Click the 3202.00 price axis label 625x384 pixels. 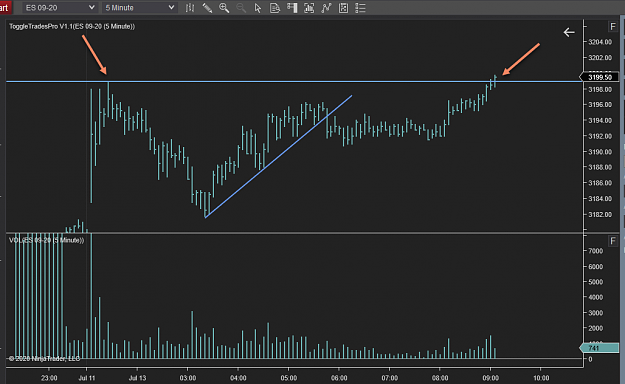(x=600, y=57)
